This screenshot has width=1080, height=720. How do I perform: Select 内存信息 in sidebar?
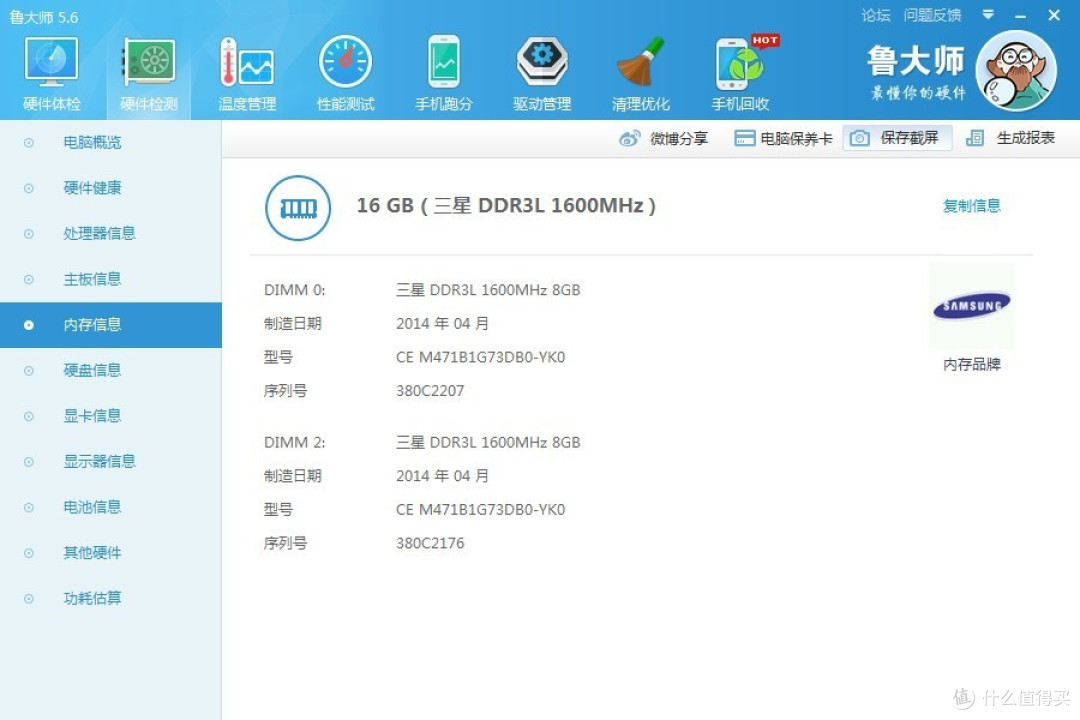point(111,325)
